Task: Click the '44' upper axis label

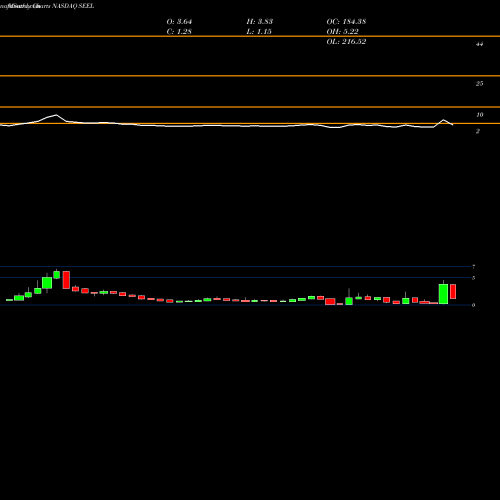Action: pos(479,44)
